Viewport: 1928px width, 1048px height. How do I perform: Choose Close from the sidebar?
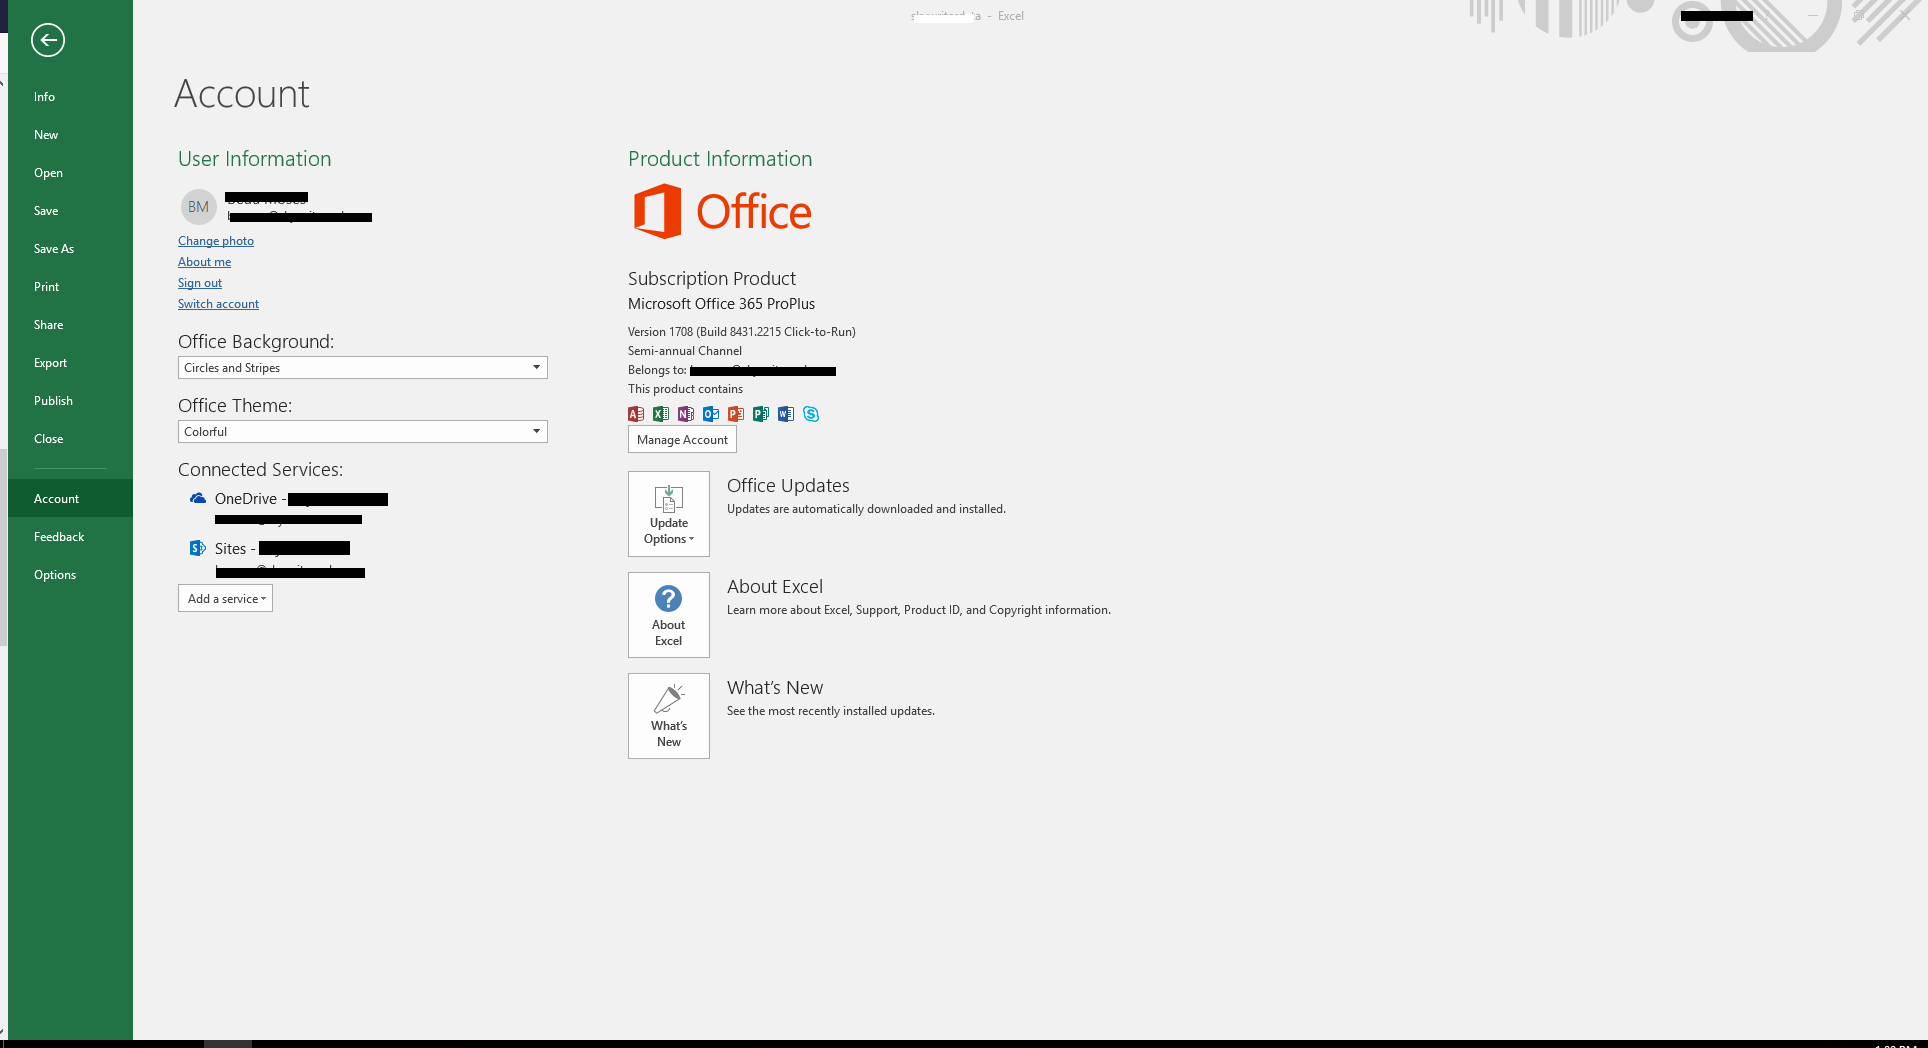click(70, 439)
